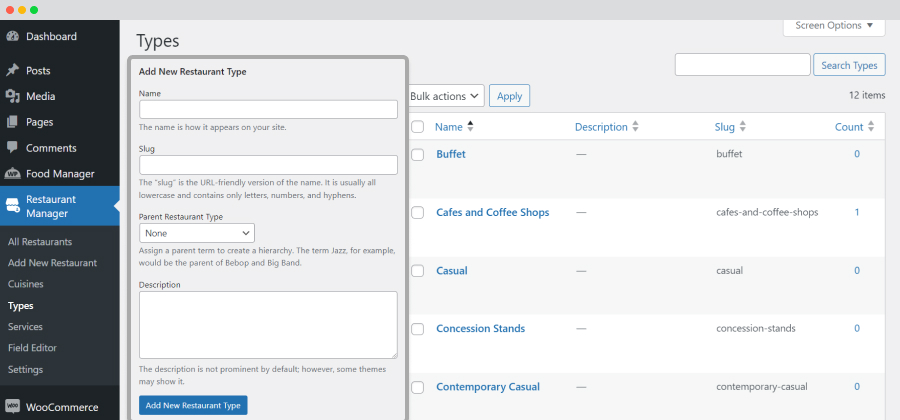Viewport: 900px width, 420px height.
Task: Go to Cuisines submenu
Action: click(x=25, y=284)
